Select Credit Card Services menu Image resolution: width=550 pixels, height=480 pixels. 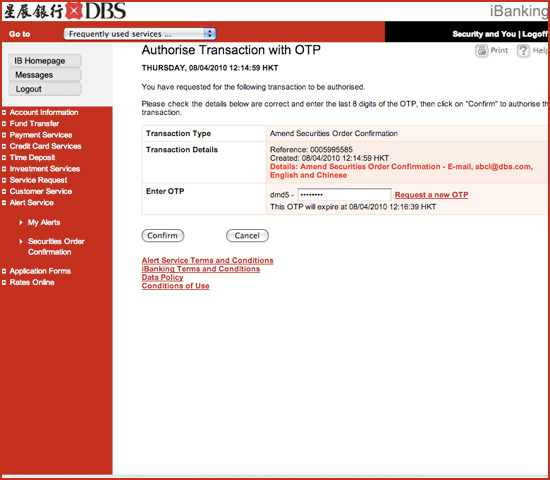coord(45,146)
